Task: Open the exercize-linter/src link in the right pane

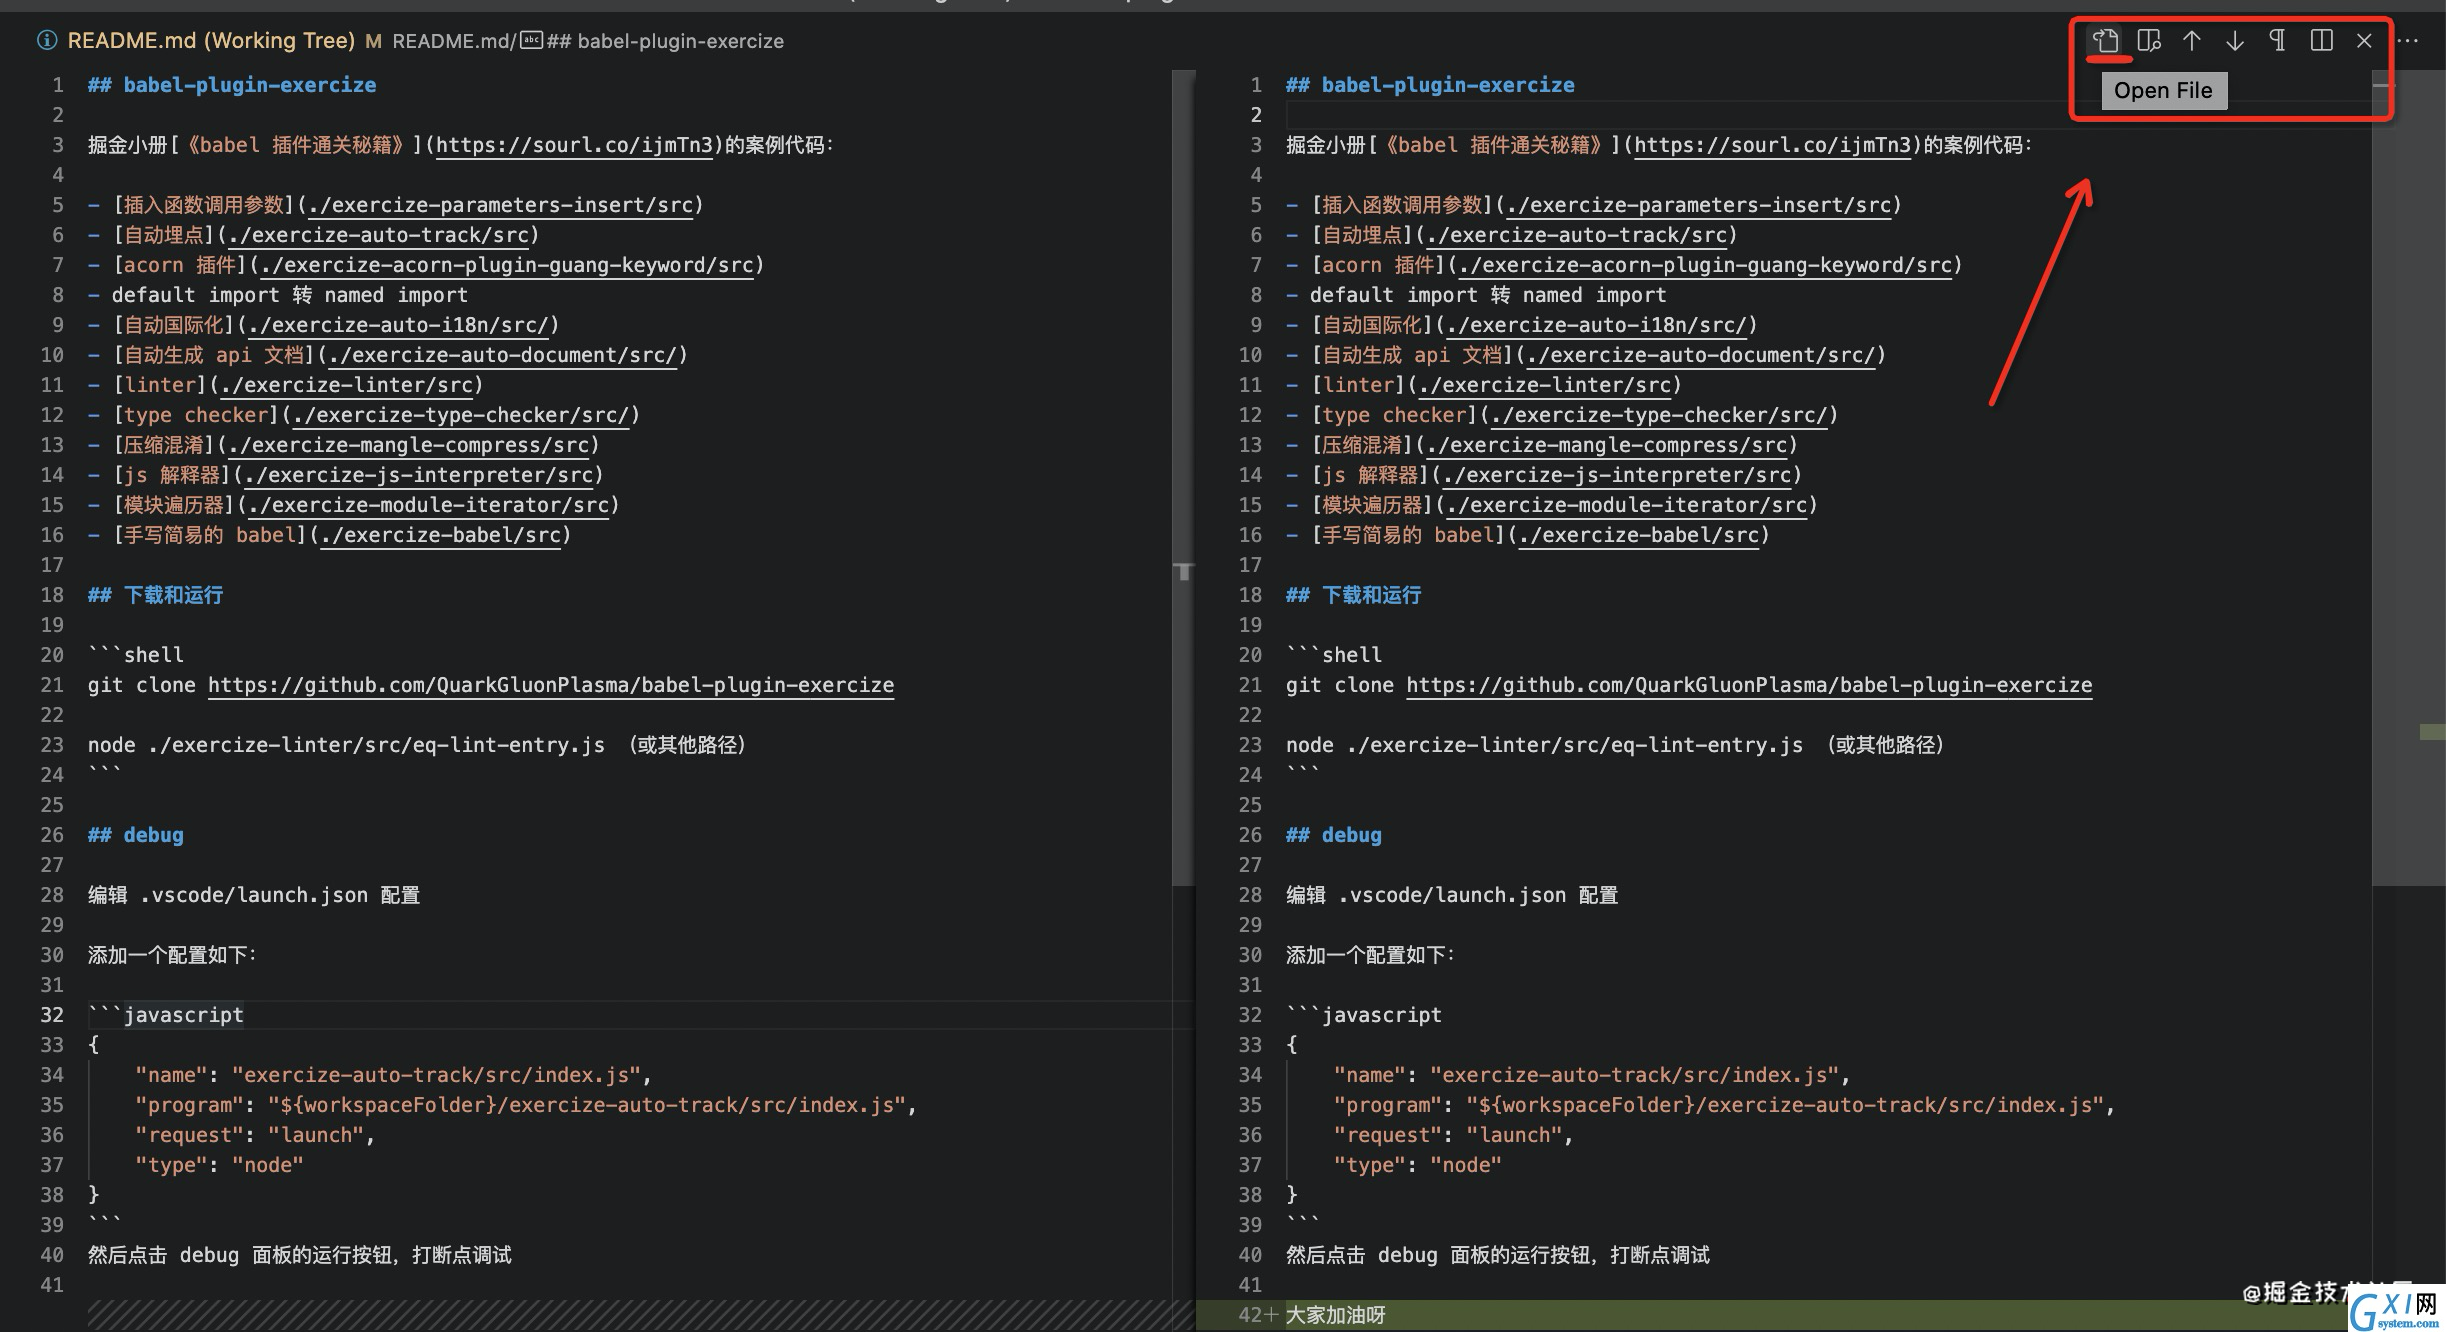Action: [1545, 385]
